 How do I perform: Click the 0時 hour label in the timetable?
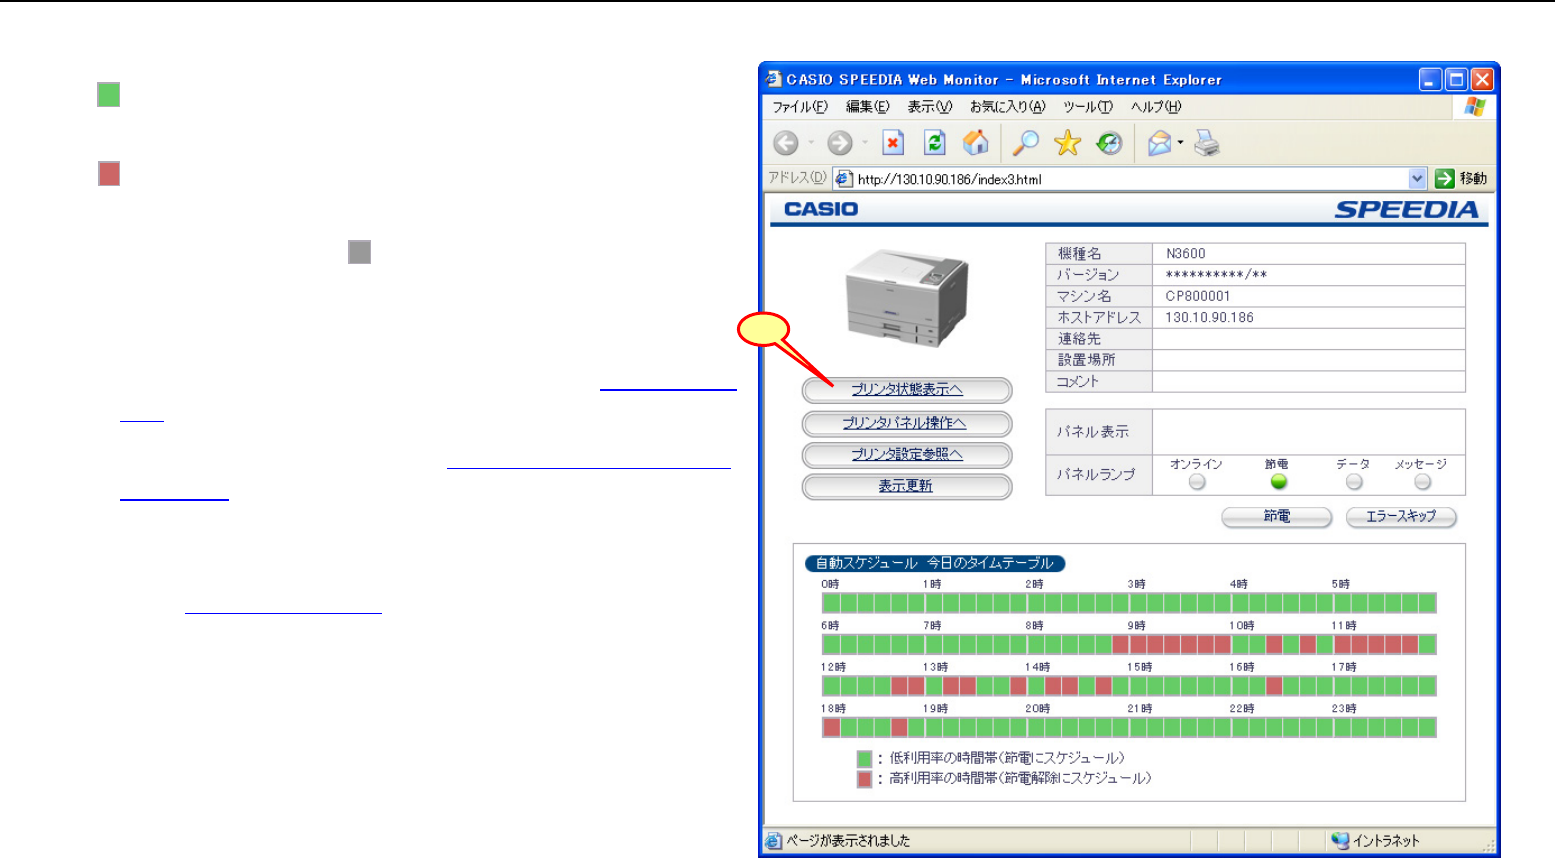[830, 584]
